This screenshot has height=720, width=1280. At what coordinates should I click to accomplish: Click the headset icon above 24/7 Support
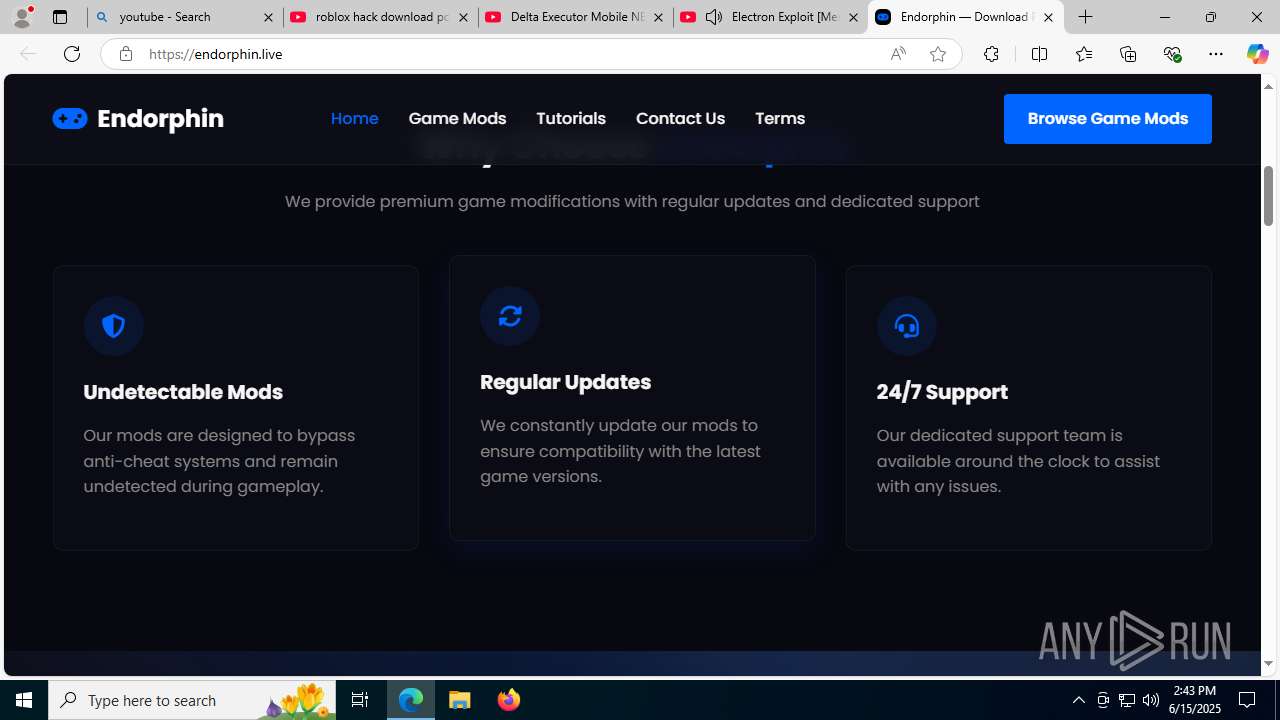coord(906,325)
